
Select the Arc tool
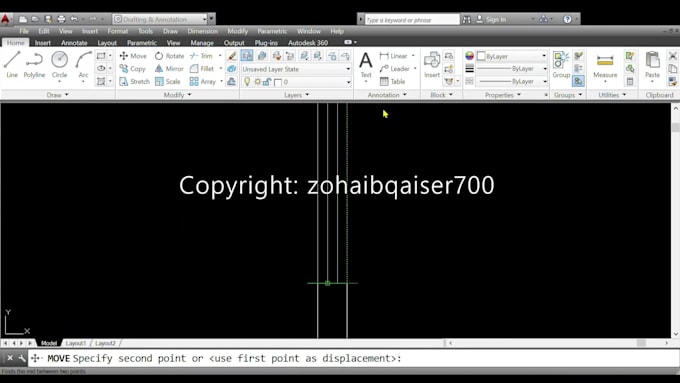coord(83,64)
